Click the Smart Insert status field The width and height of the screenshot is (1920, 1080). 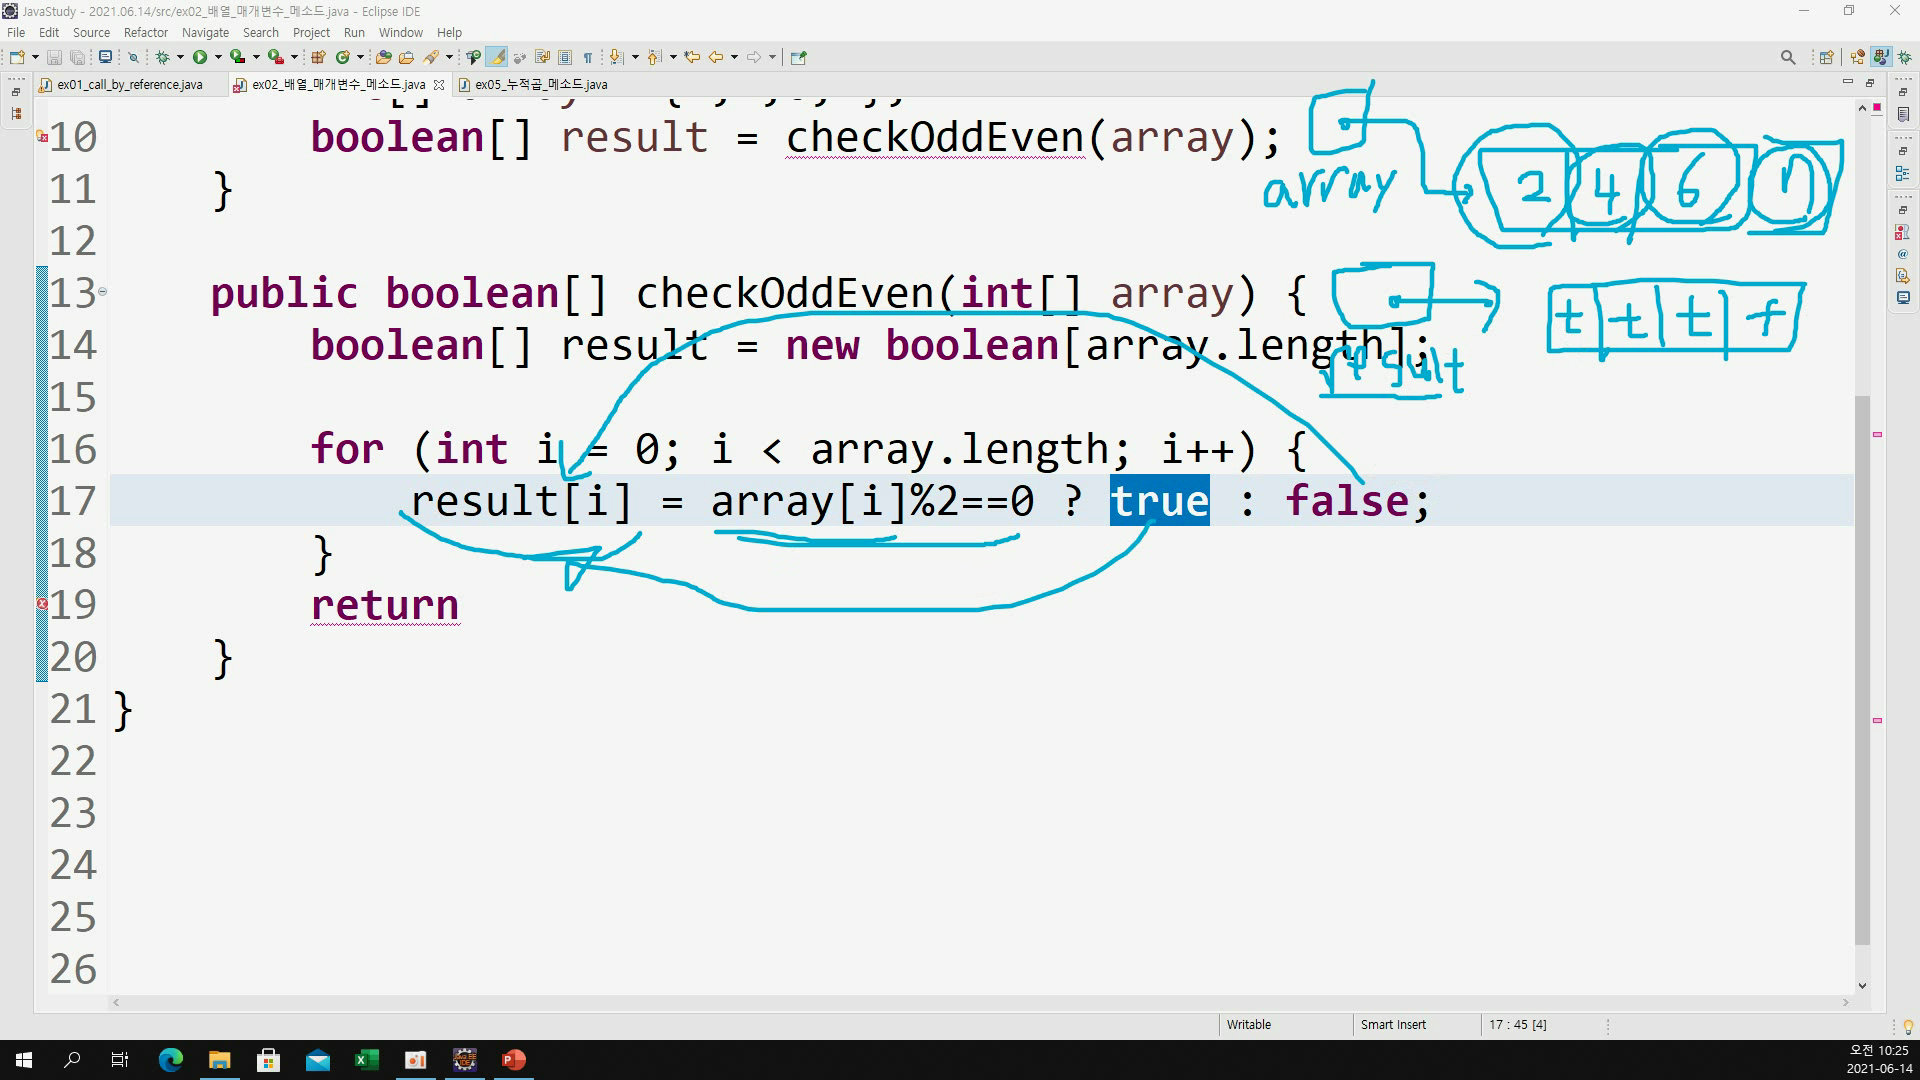click(x=1393, y=1024)
